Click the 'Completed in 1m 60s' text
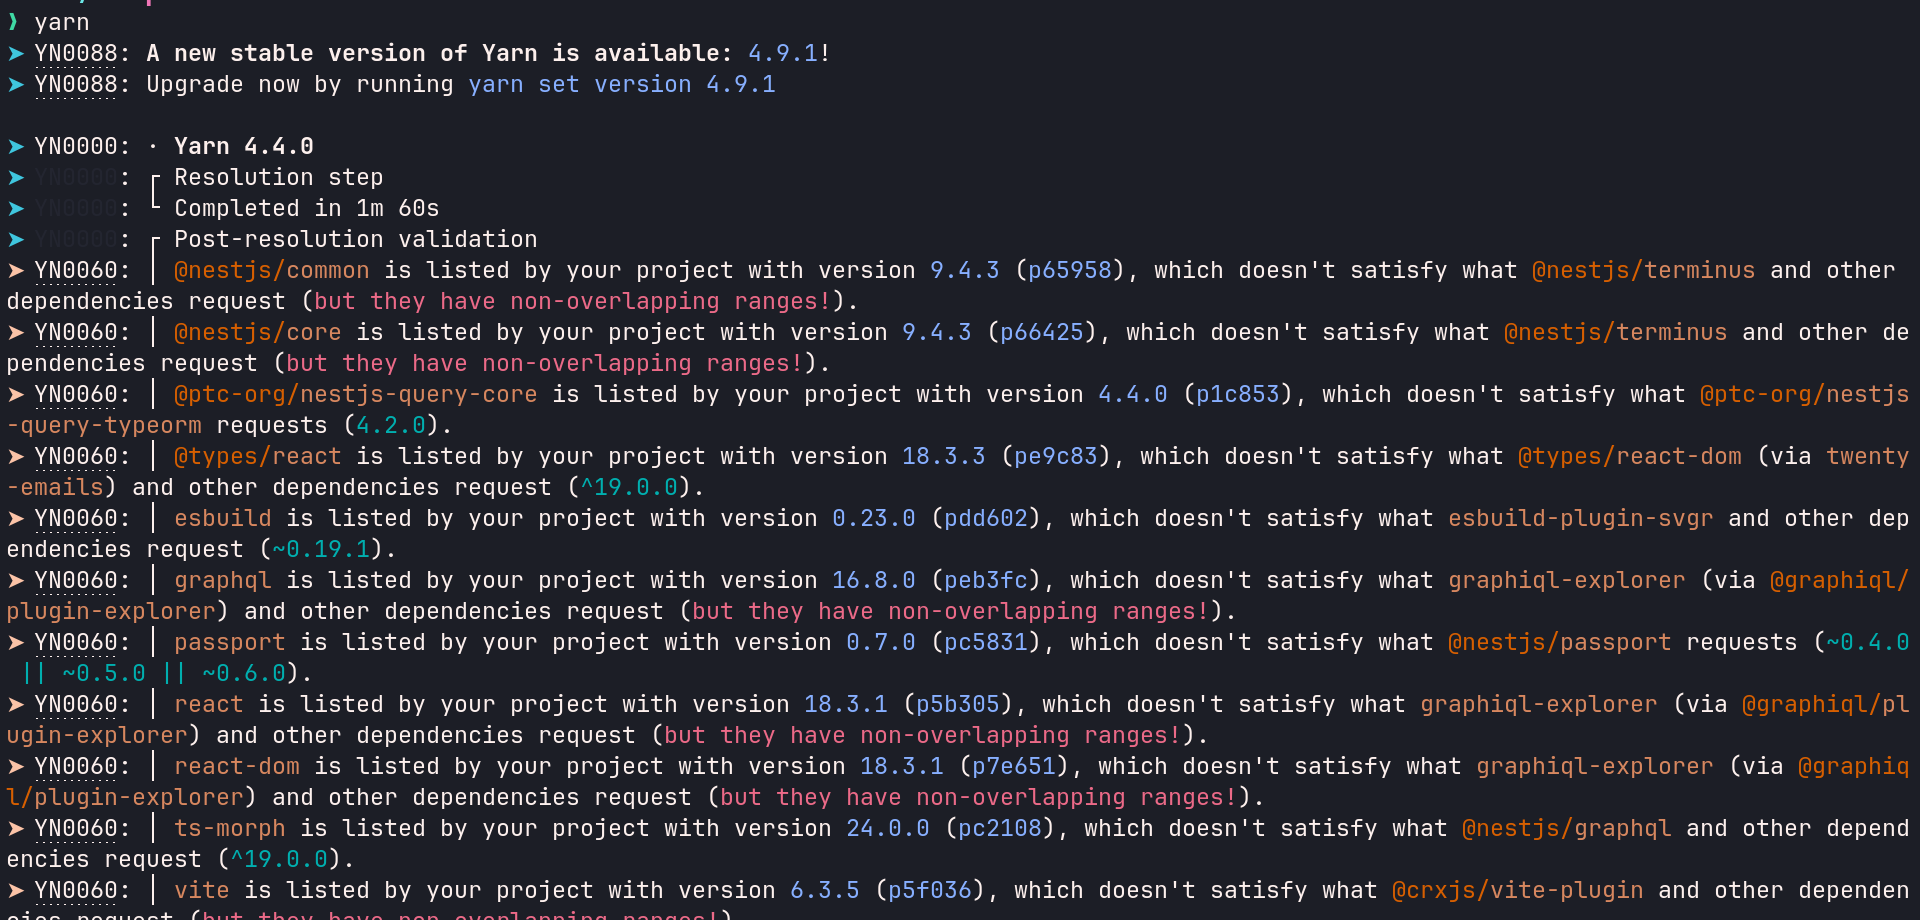Image resolution: width=1920 pixels, height=920 pixels. (307, 208)
